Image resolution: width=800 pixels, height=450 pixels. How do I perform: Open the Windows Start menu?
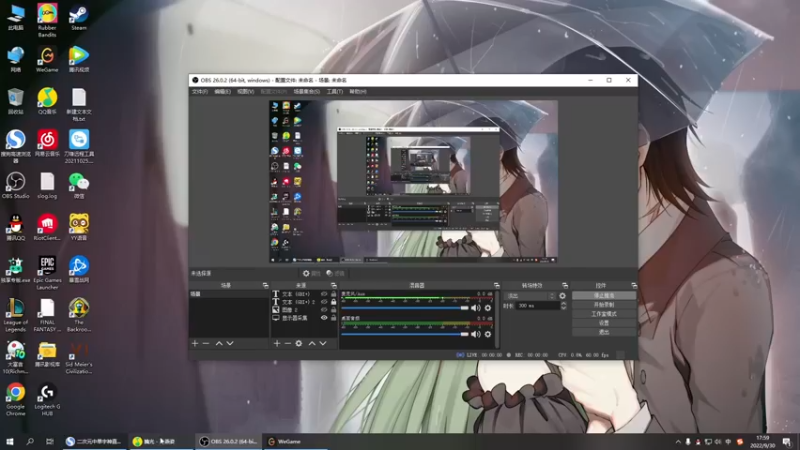click(10, 442)
